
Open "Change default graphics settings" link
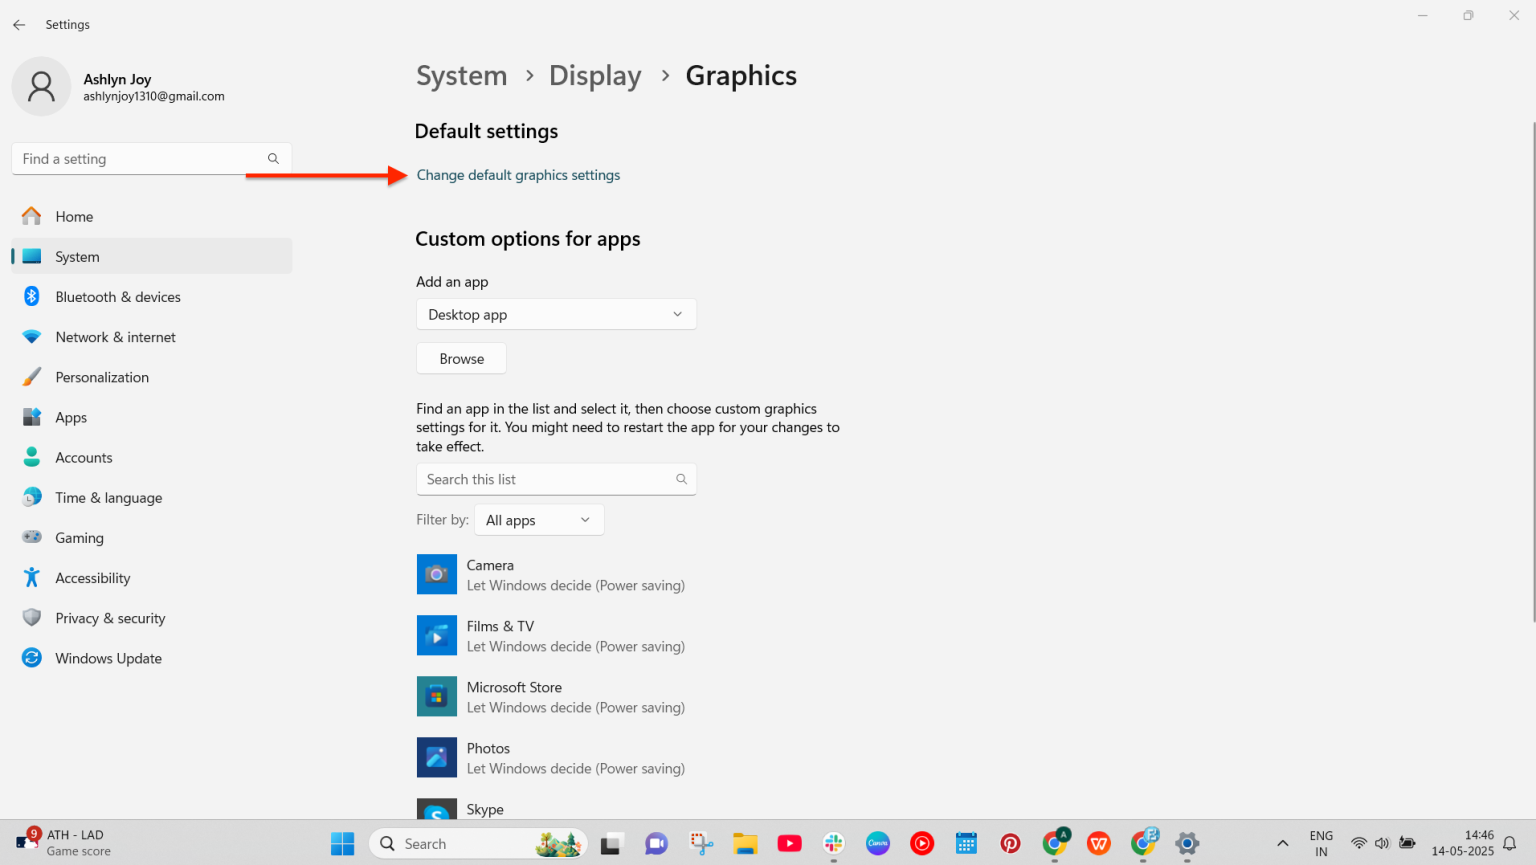click(x=518, y=174)
